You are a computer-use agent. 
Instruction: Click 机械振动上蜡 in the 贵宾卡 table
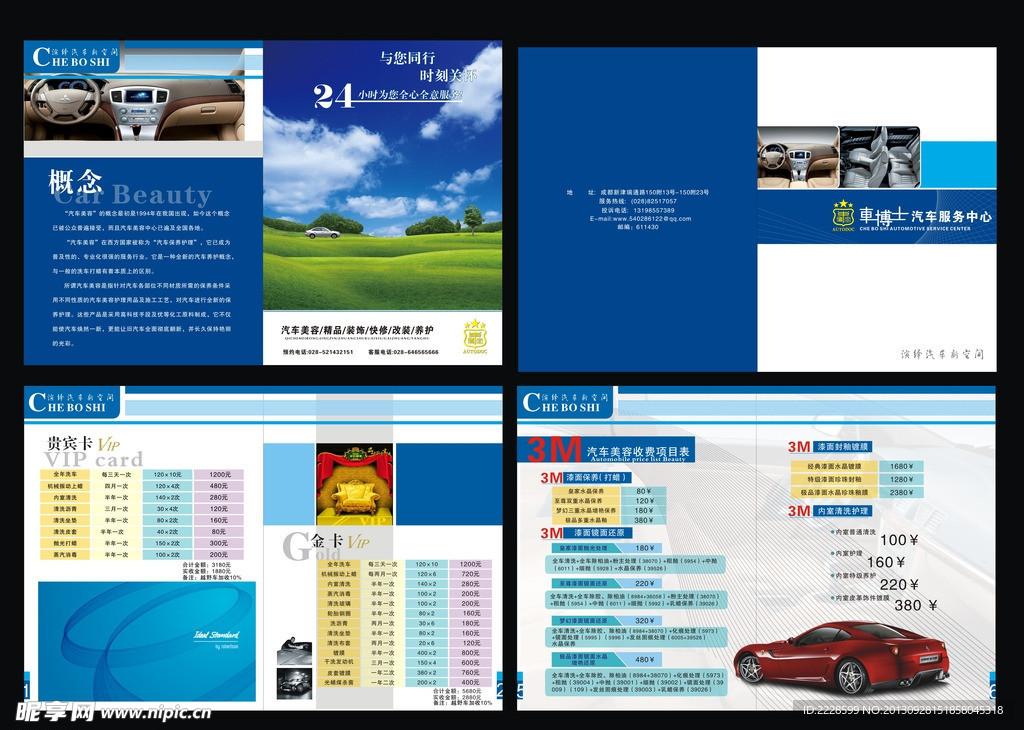tap(65, 486)
